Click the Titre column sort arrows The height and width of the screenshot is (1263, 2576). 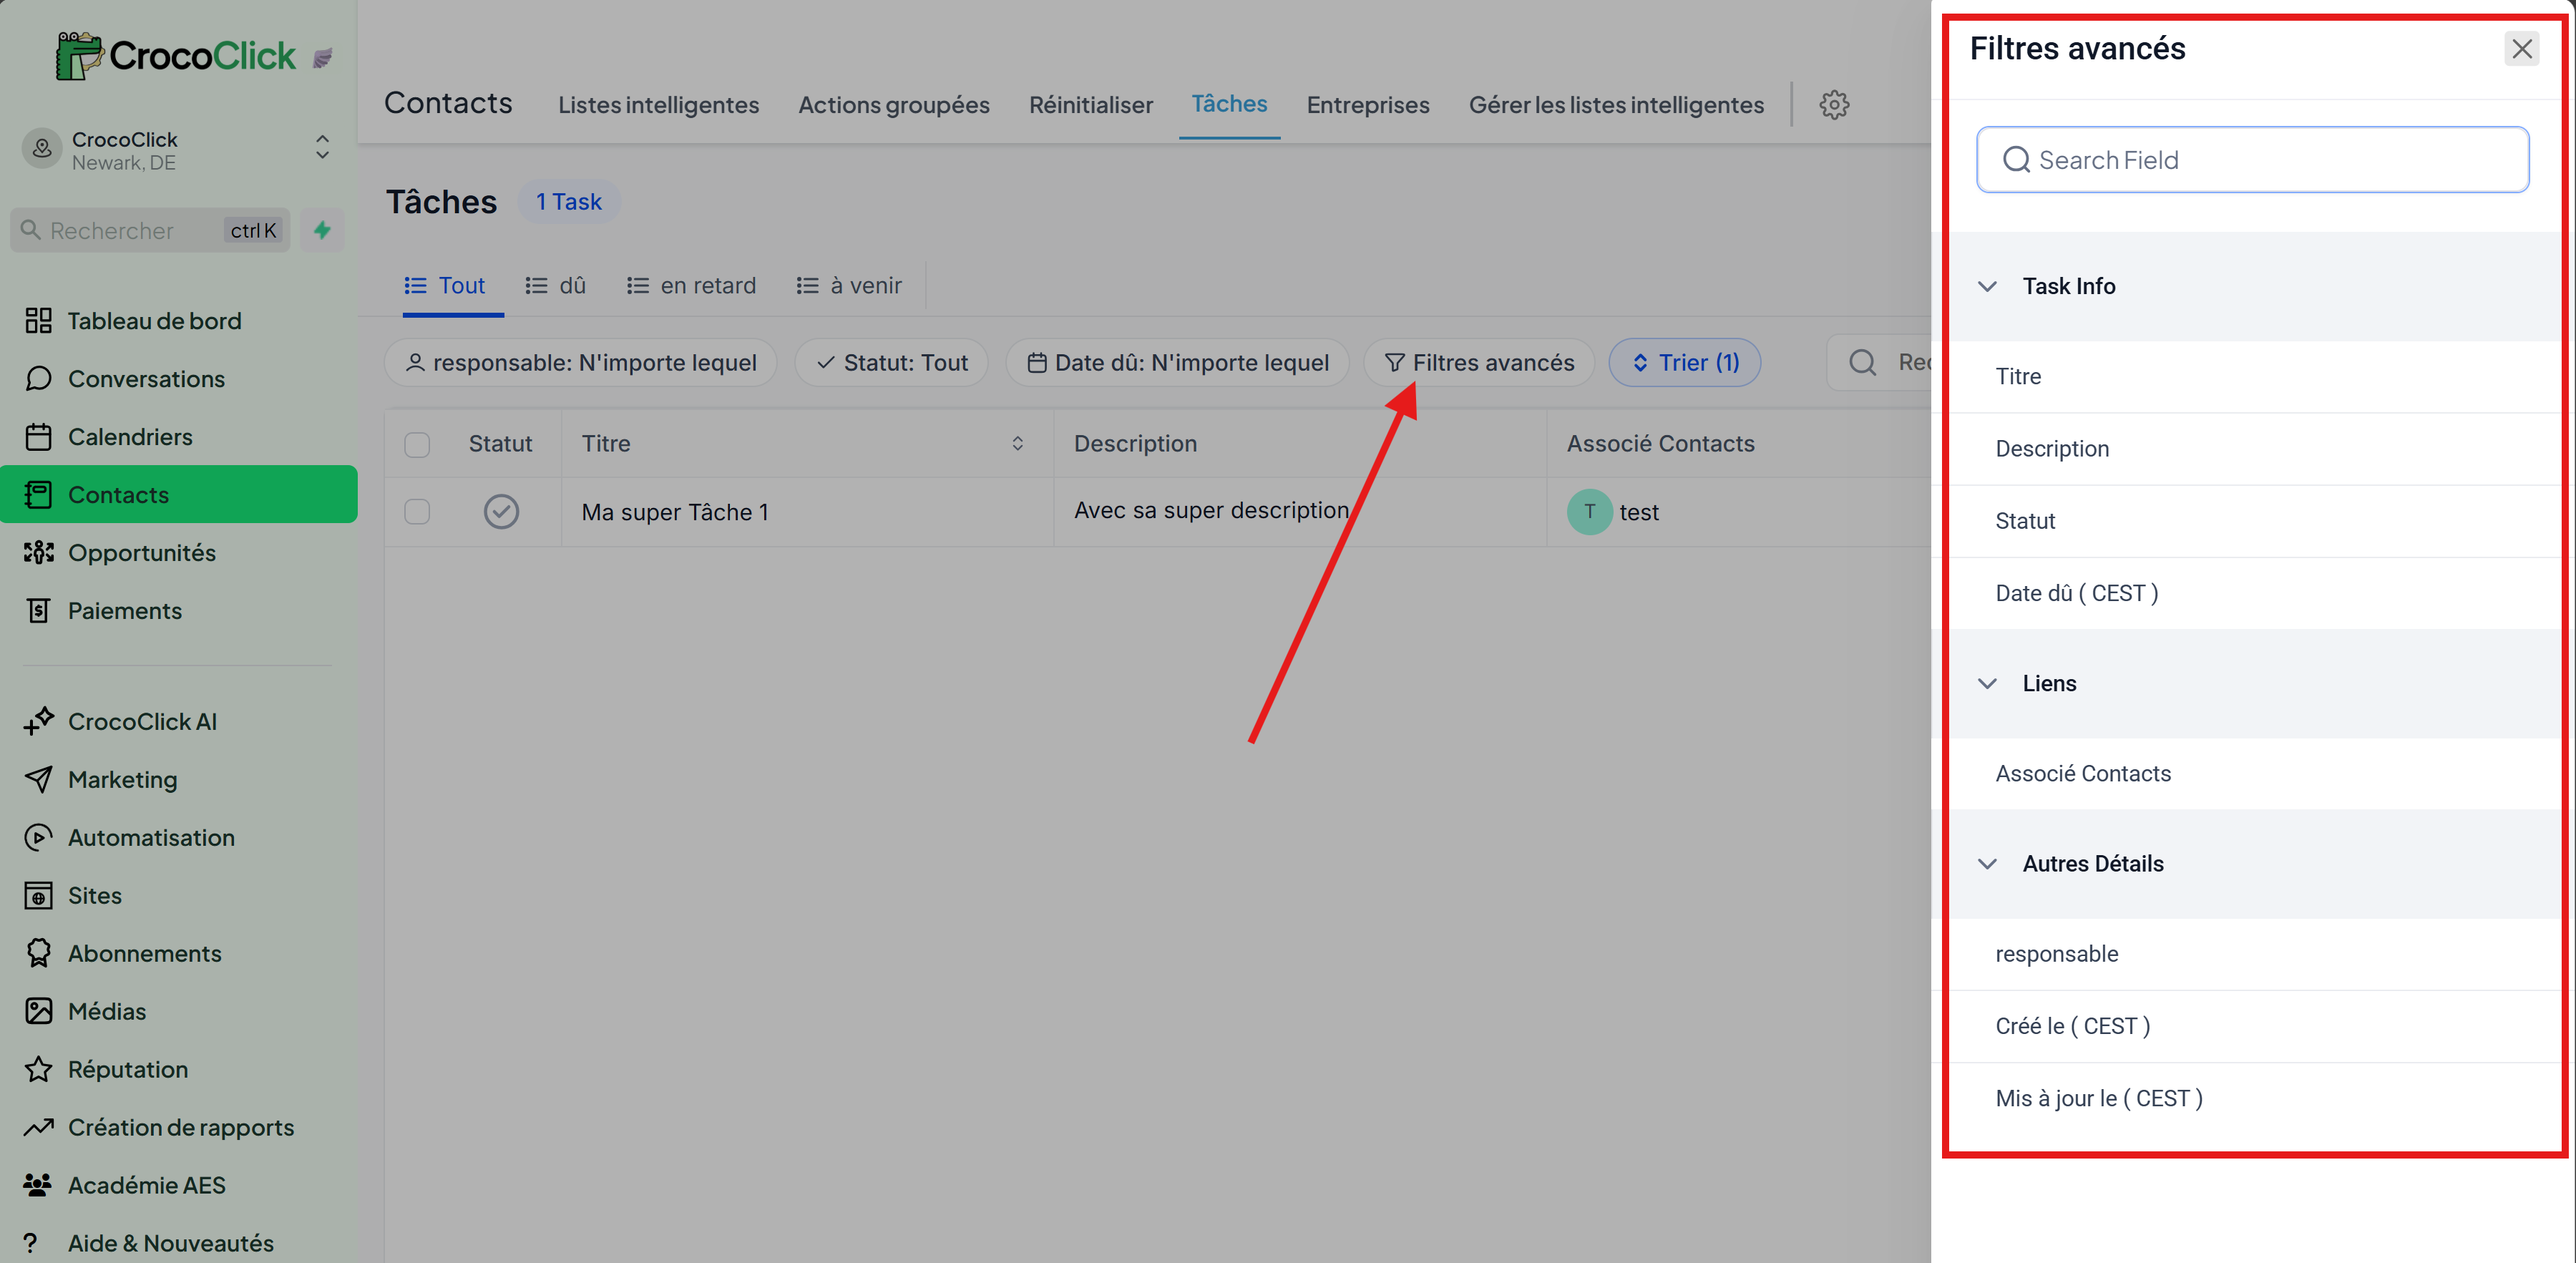(x=1017, y=443)
